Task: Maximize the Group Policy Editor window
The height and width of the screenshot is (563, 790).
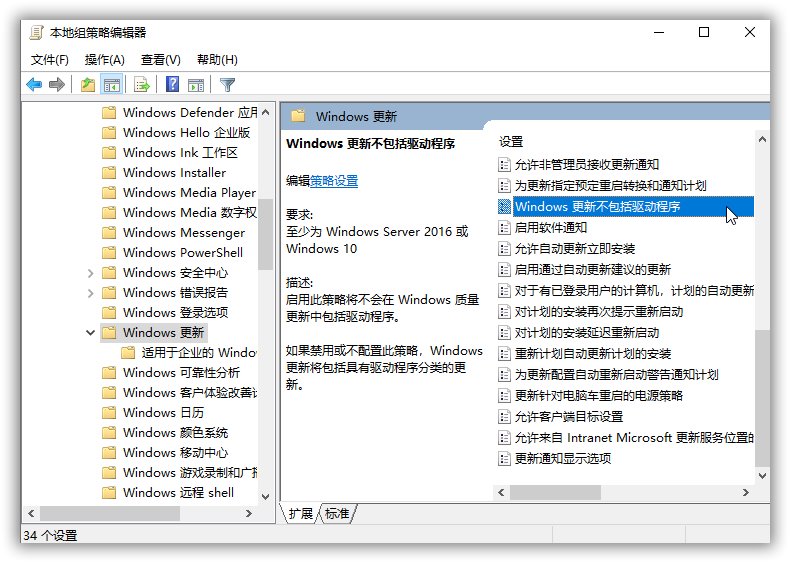Action: [704, 32]
